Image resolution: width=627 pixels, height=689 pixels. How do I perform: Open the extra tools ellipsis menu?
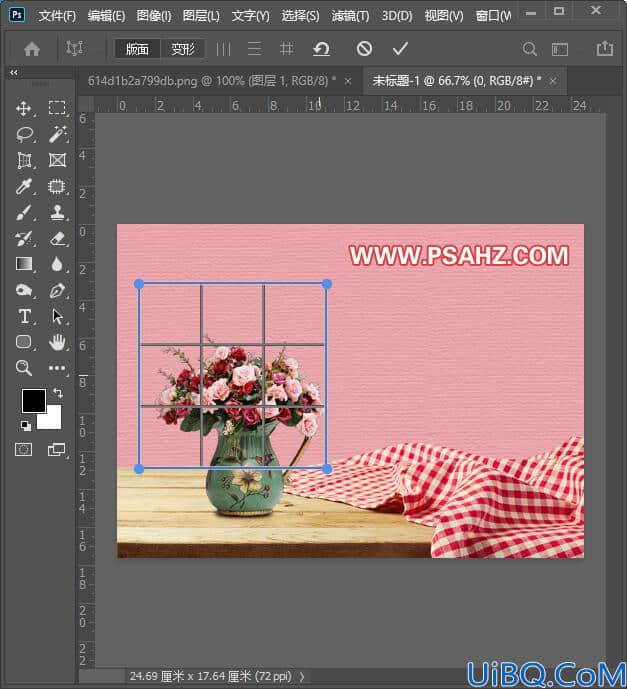57,368
